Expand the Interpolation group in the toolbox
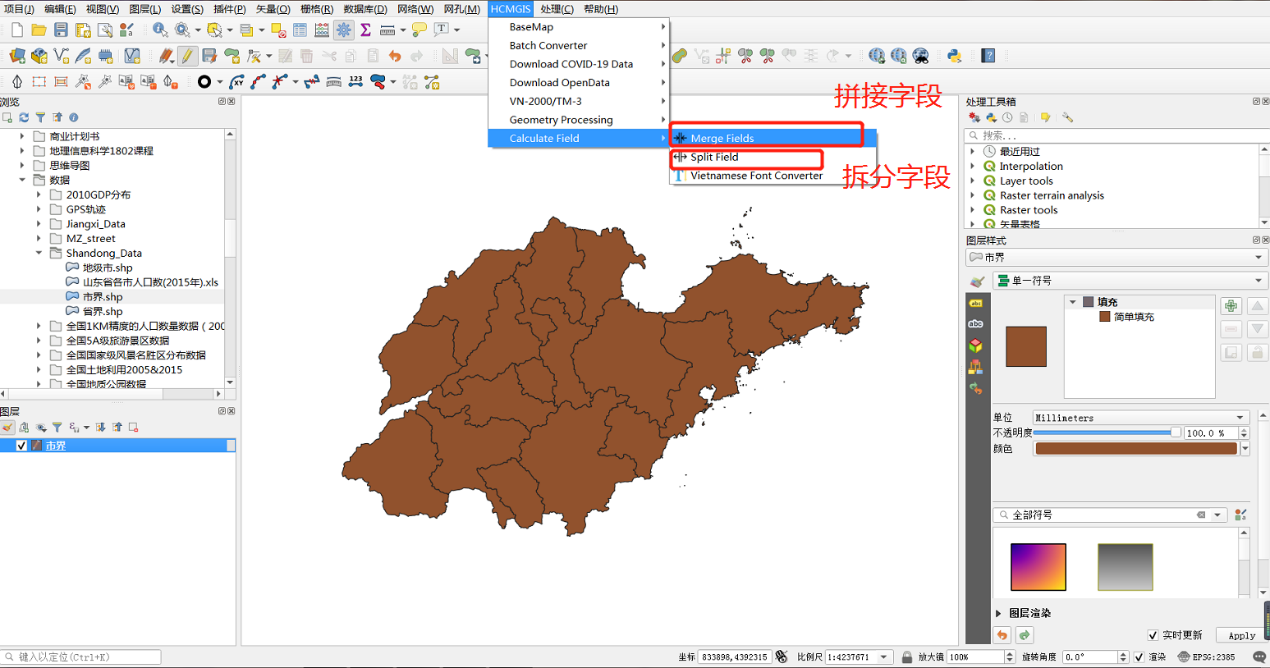1270x668 pixels. [x=972, y=167]
